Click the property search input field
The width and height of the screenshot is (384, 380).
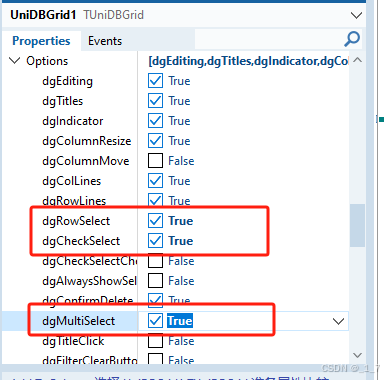[x=269, y=39]
